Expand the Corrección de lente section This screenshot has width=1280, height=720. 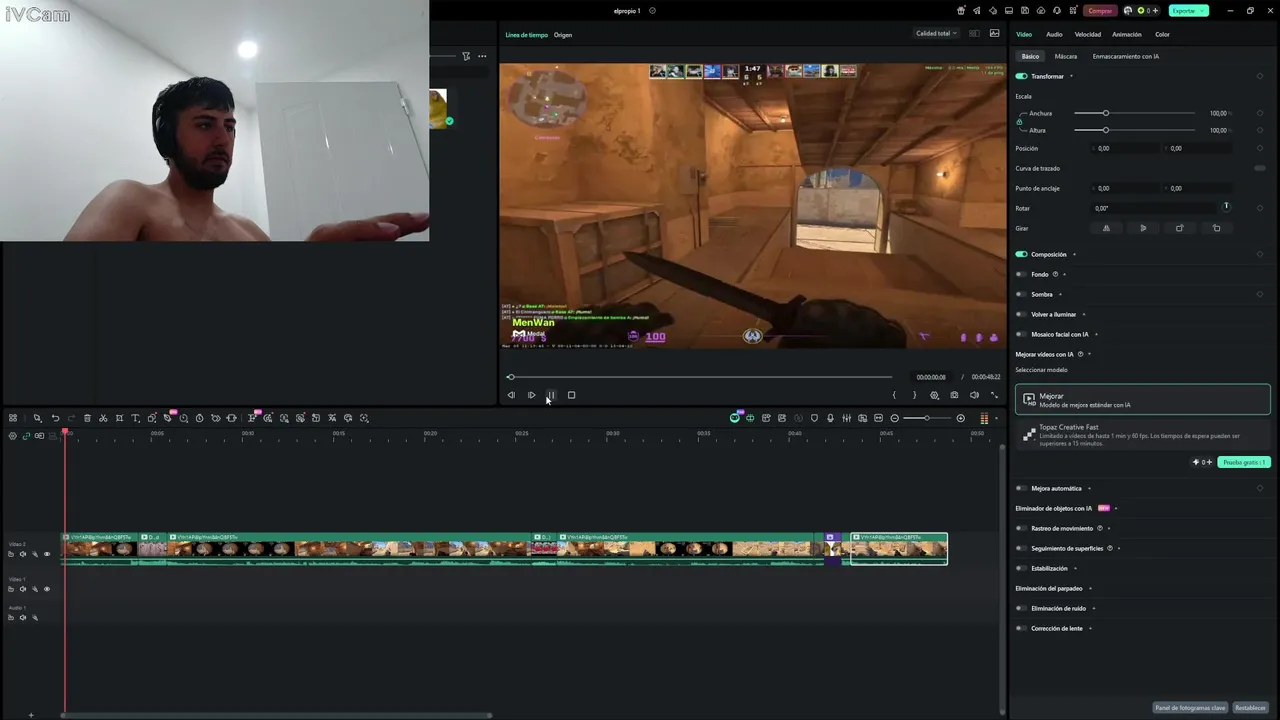(x=1090, y=628)
